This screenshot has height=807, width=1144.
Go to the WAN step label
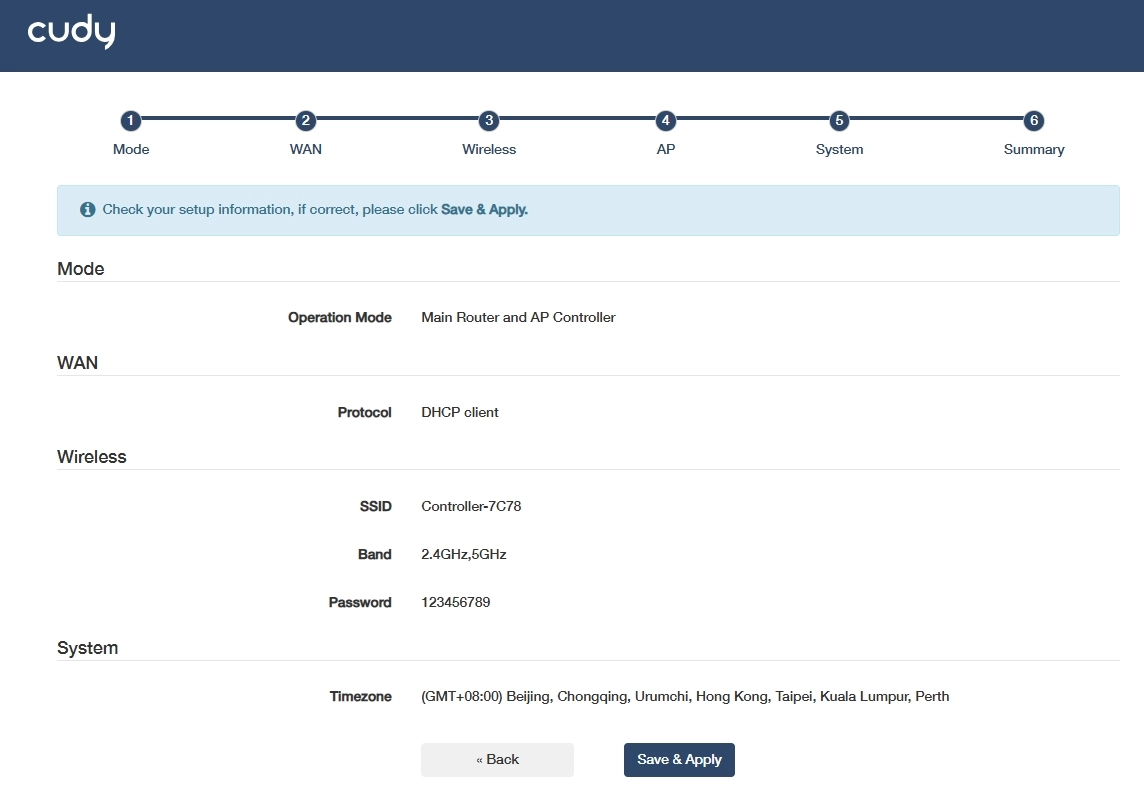pyautogui.click(x=306, y=149)
